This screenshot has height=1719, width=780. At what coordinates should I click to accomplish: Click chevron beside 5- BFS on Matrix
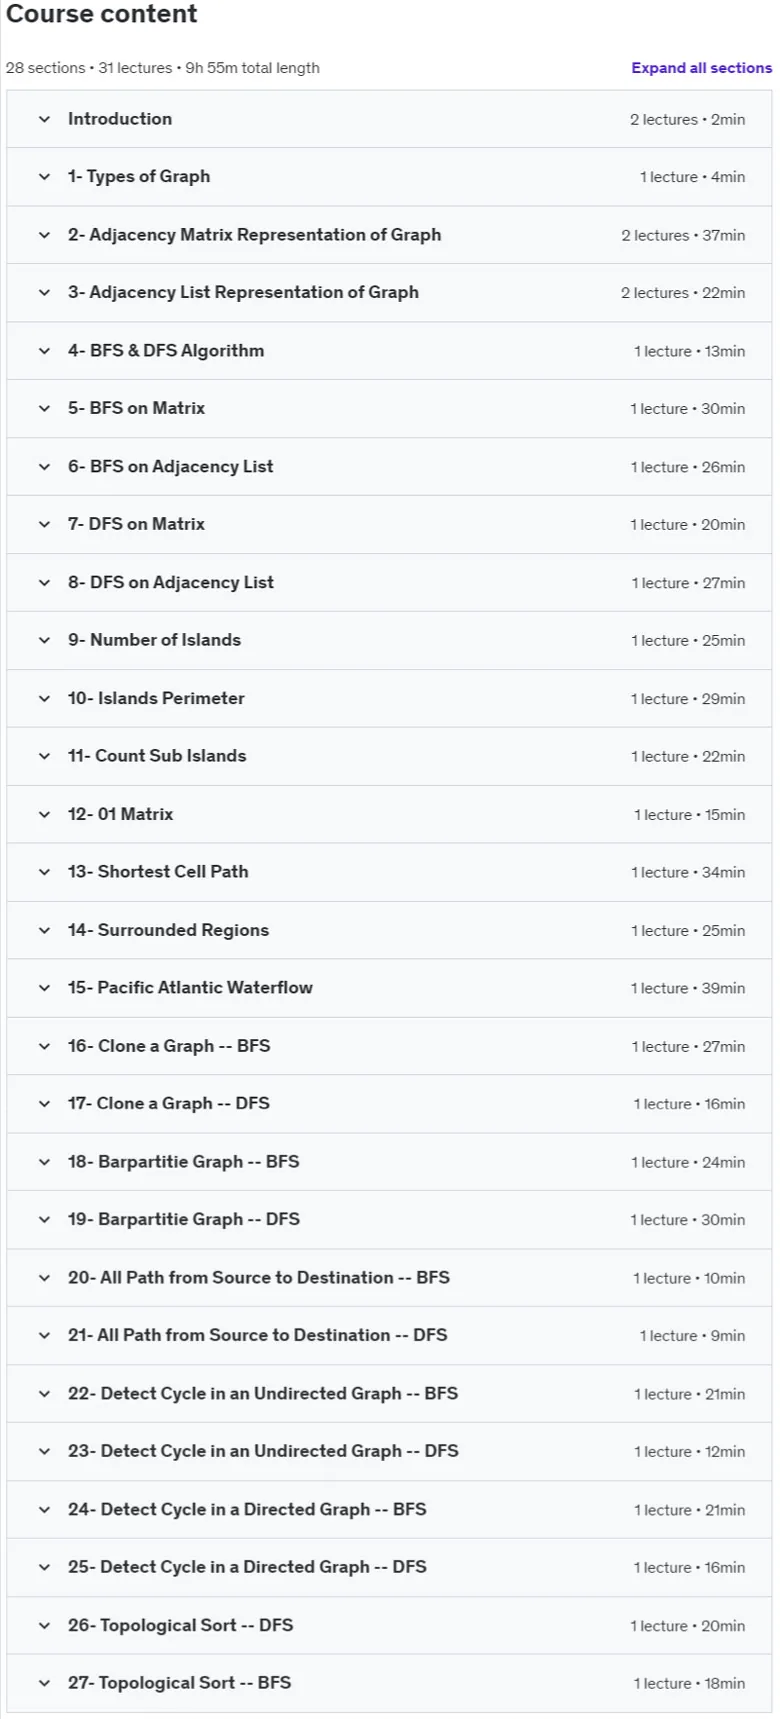[44, 408]
